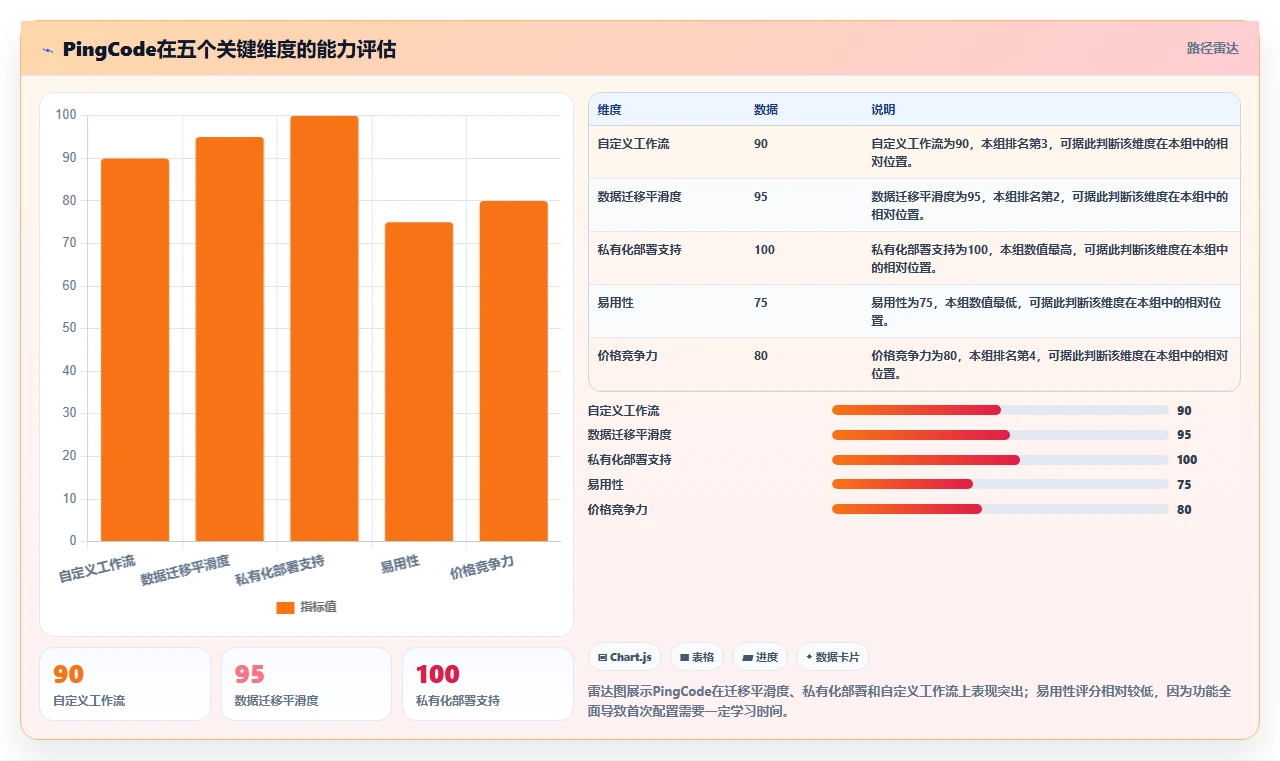Image resolution: width=1280 pixels, height=761 pixels.
Task: Click the 易用性 x-axis label
Action: coord(400,564)
